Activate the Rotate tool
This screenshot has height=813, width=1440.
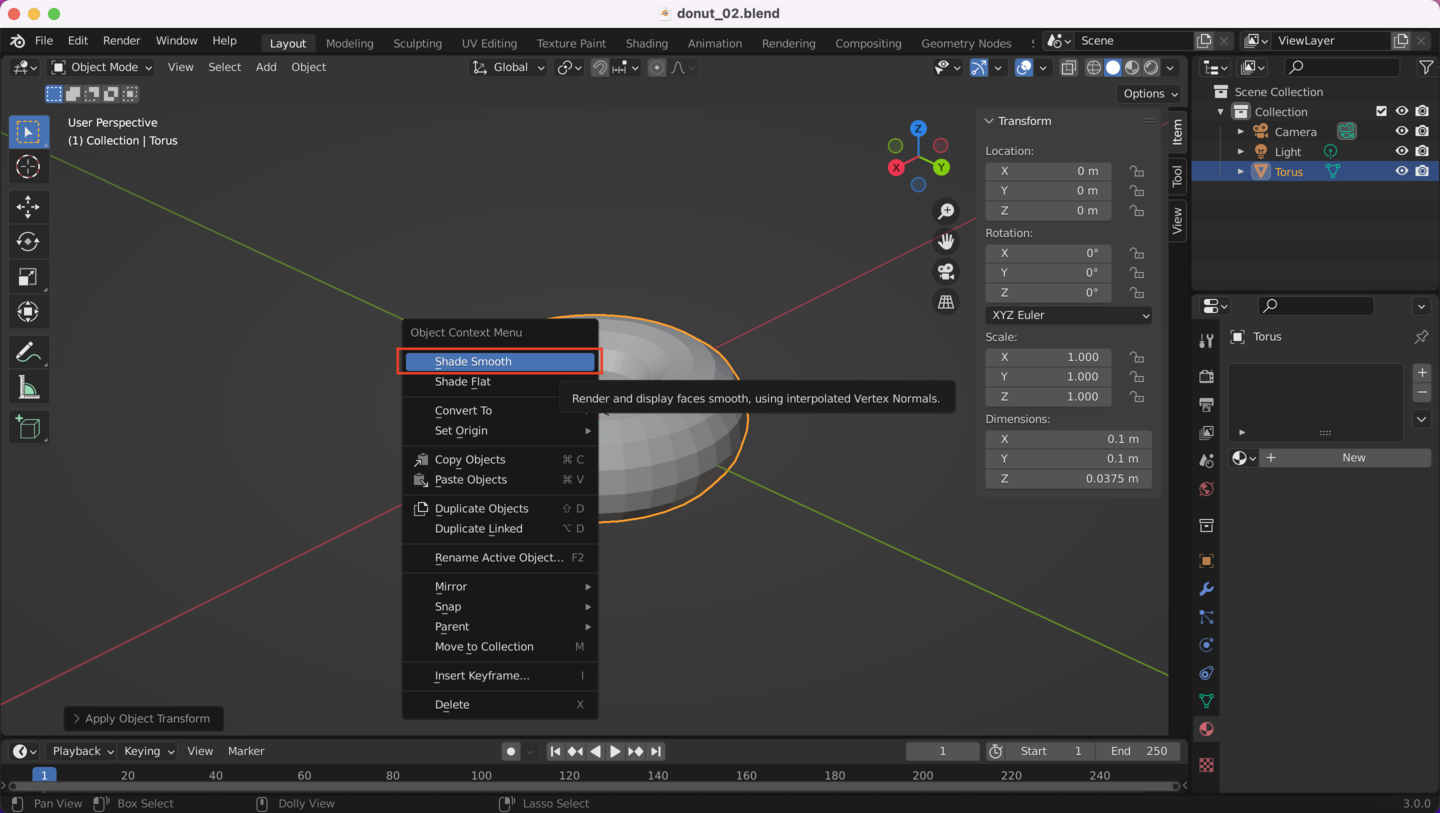28,242
